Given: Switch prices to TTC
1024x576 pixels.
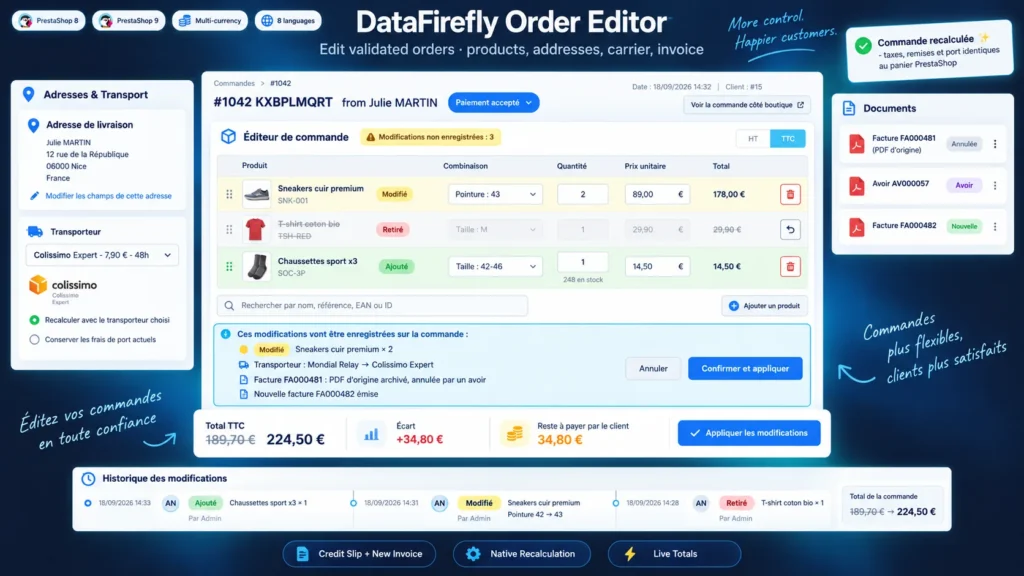Looking at the screenshot, I should click(788, 138).
